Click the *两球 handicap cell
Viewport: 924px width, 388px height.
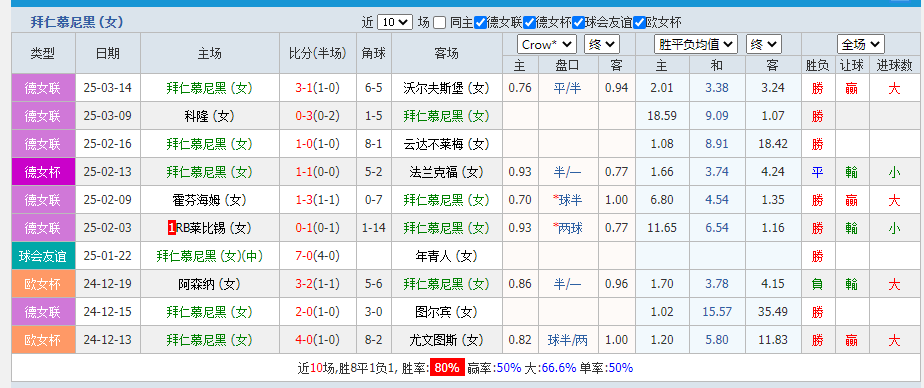pyautogui.click(x=567, y=228)
